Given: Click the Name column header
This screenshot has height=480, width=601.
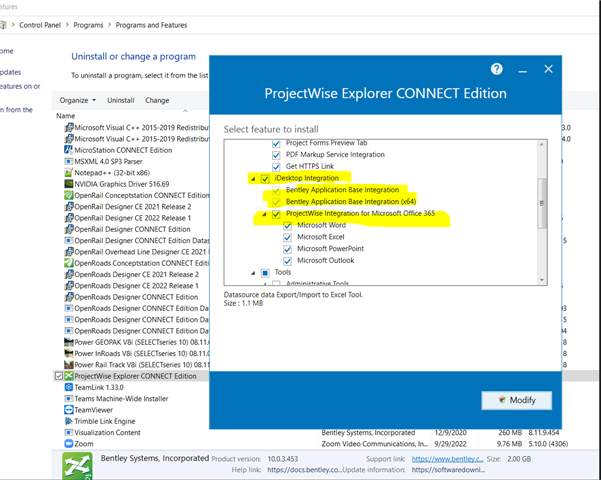Looking at the screenshot, I should pos(66,116).
